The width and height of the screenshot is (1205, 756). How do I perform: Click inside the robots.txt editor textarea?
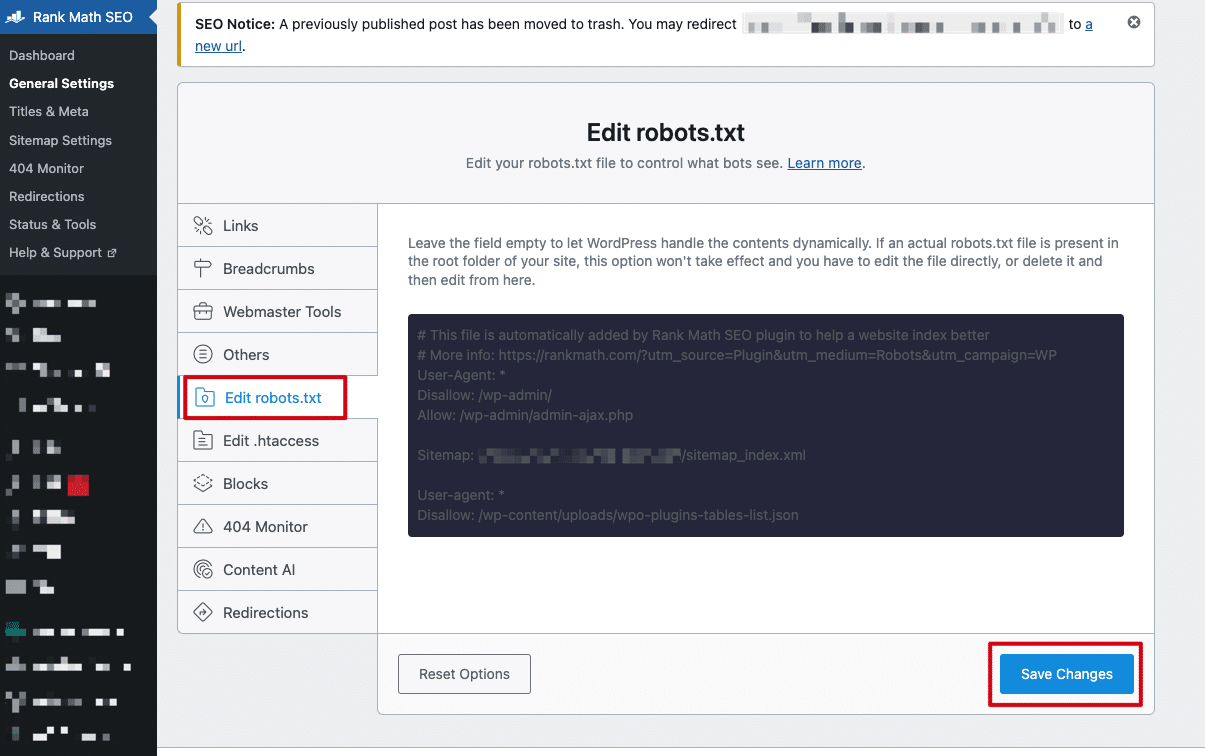click(x=766, y=425)
